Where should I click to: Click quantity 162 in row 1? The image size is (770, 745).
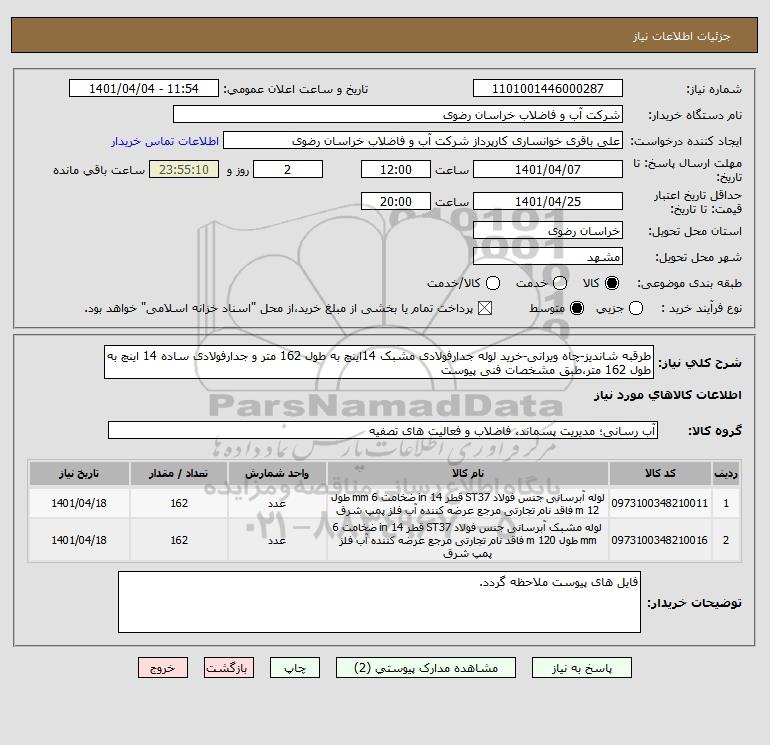[x=179, y=503]
